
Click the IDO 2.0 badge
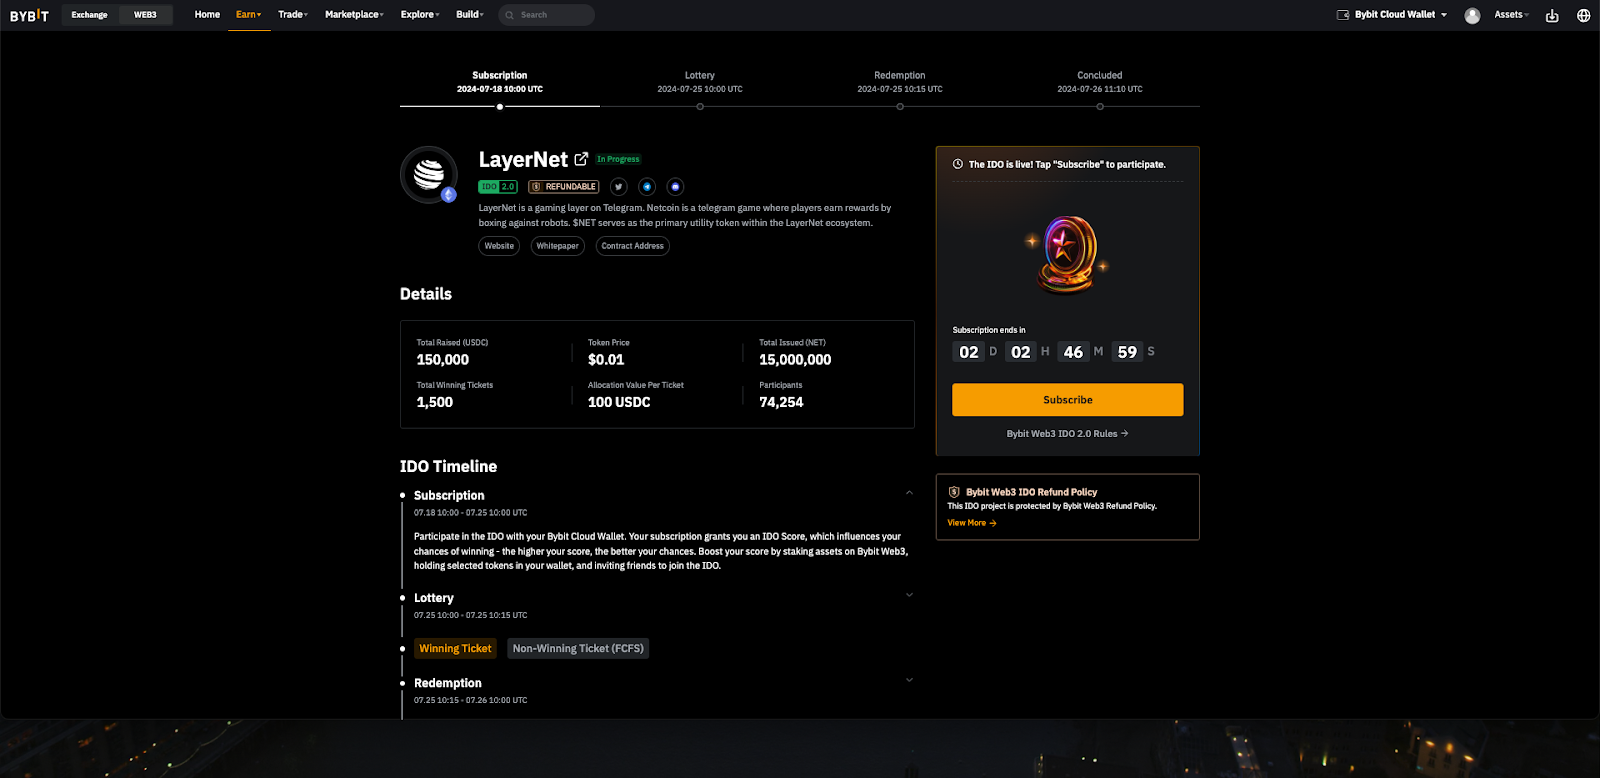498,187
